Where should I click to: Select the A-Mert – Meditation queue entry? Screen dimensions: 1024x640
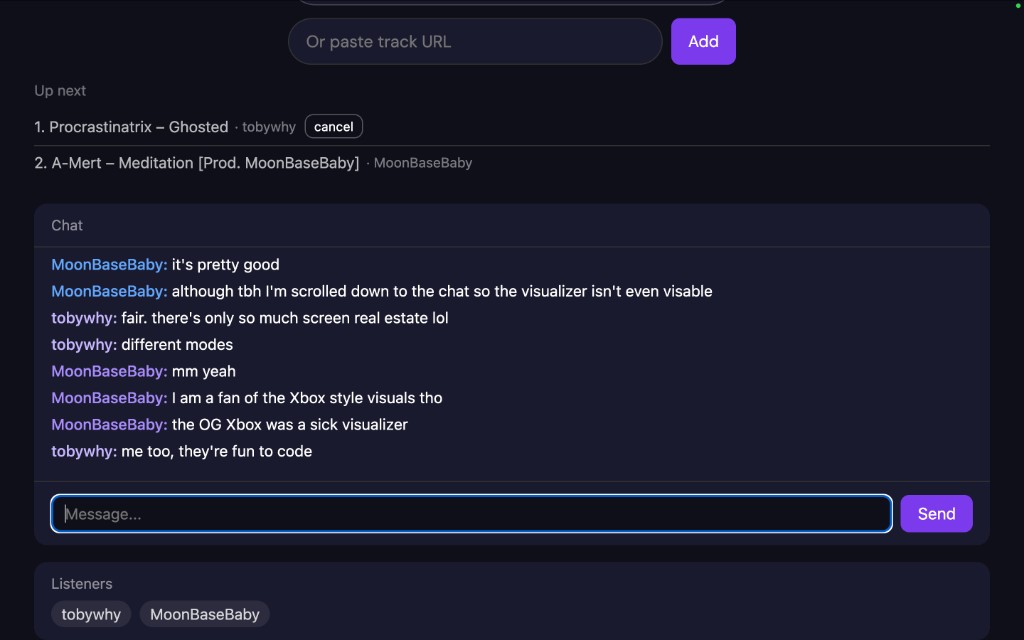click(x=205, y=163)
